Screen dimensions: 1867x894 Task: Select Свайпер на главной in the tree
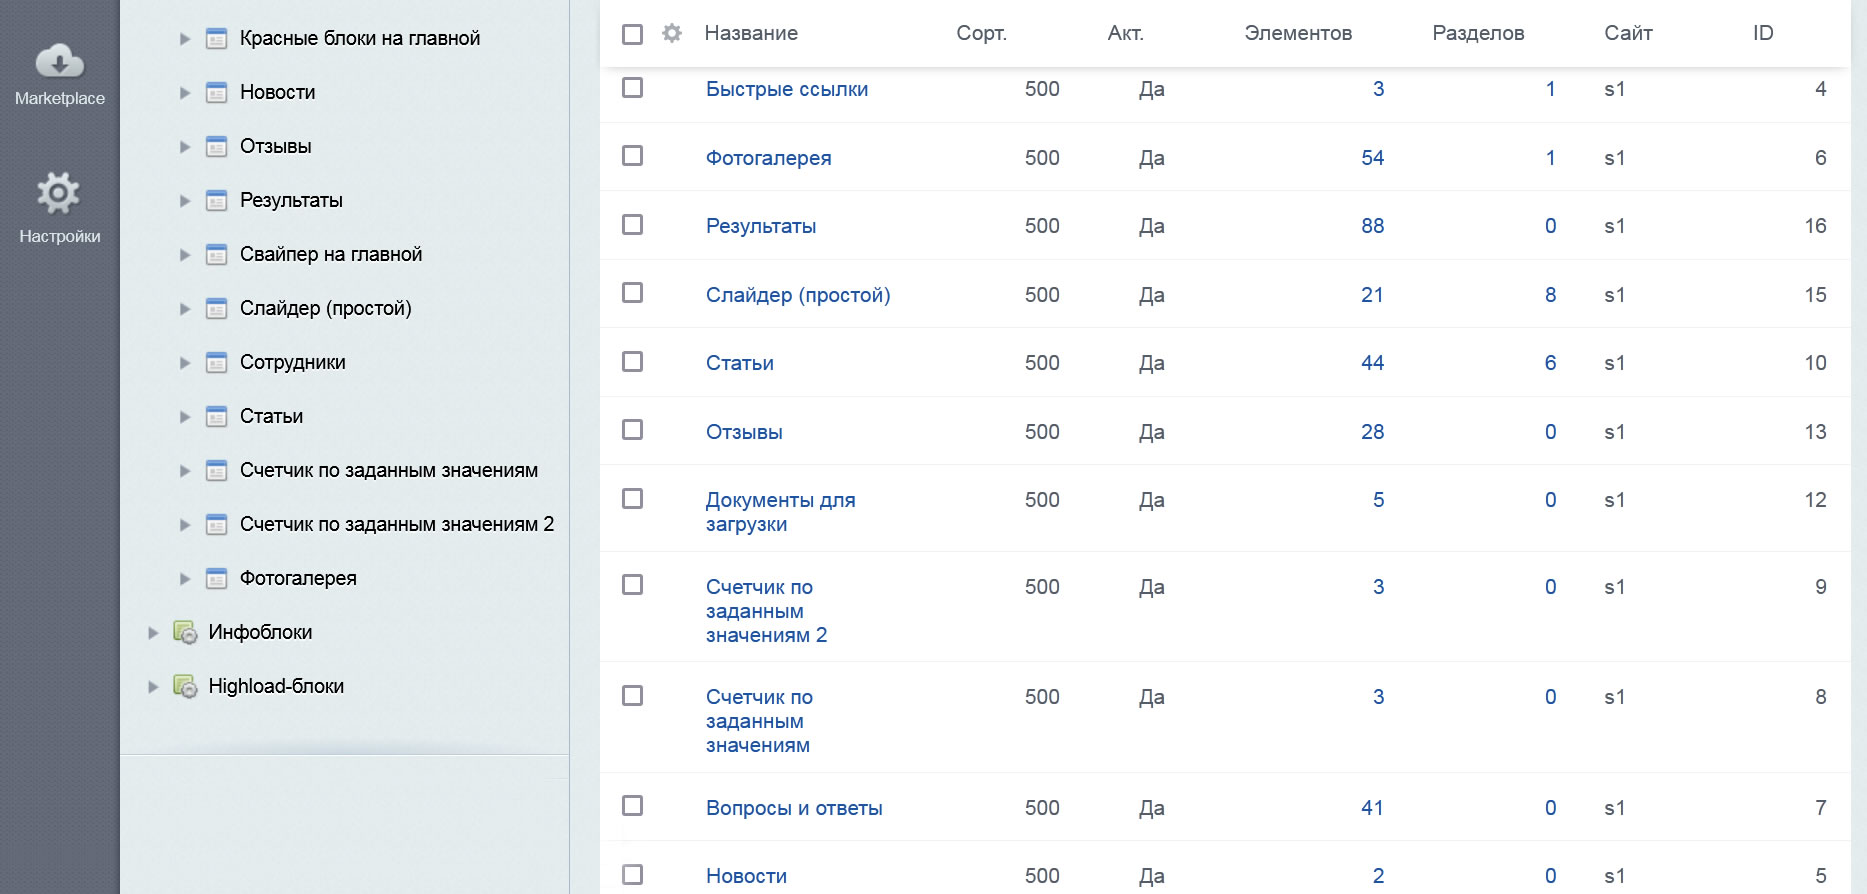pos(330,254)
